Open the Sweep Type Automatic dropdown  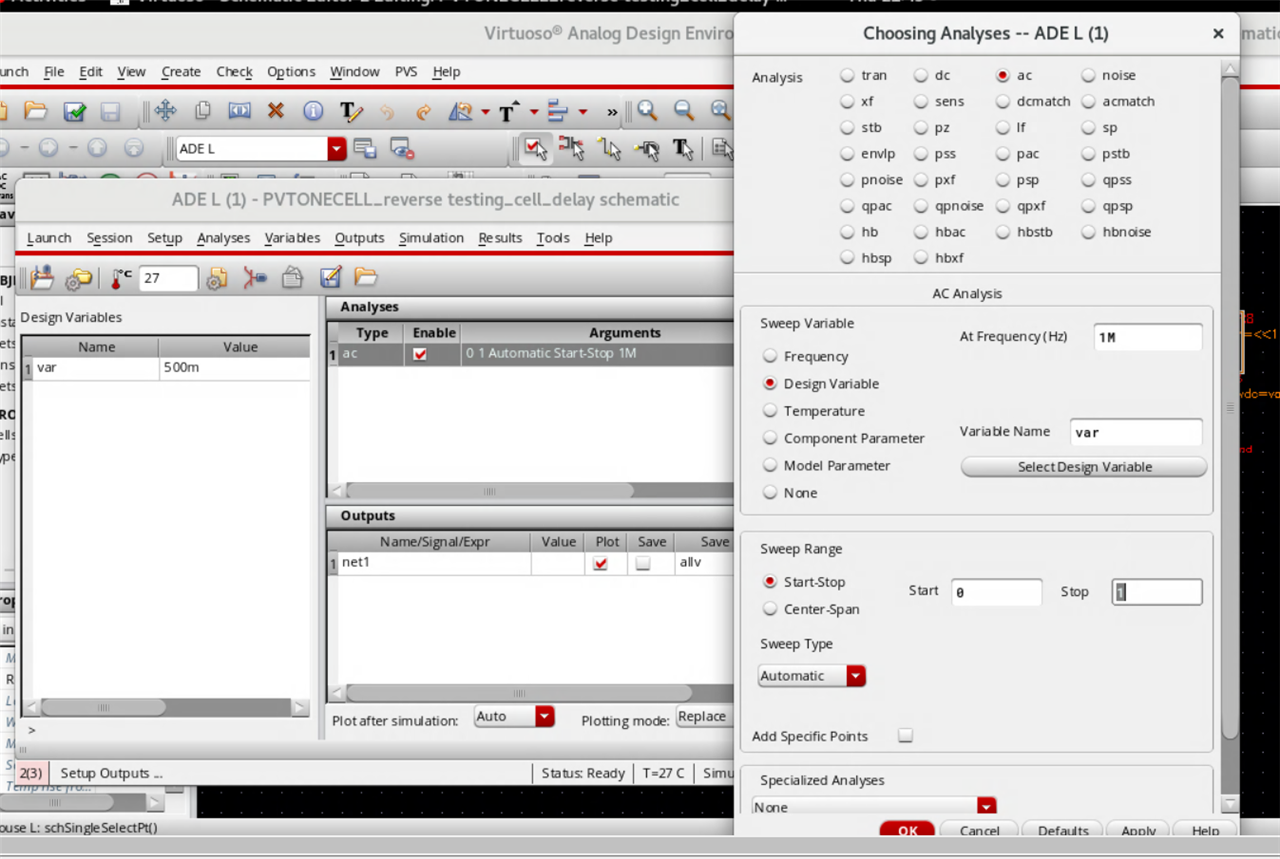pos(855,676)
